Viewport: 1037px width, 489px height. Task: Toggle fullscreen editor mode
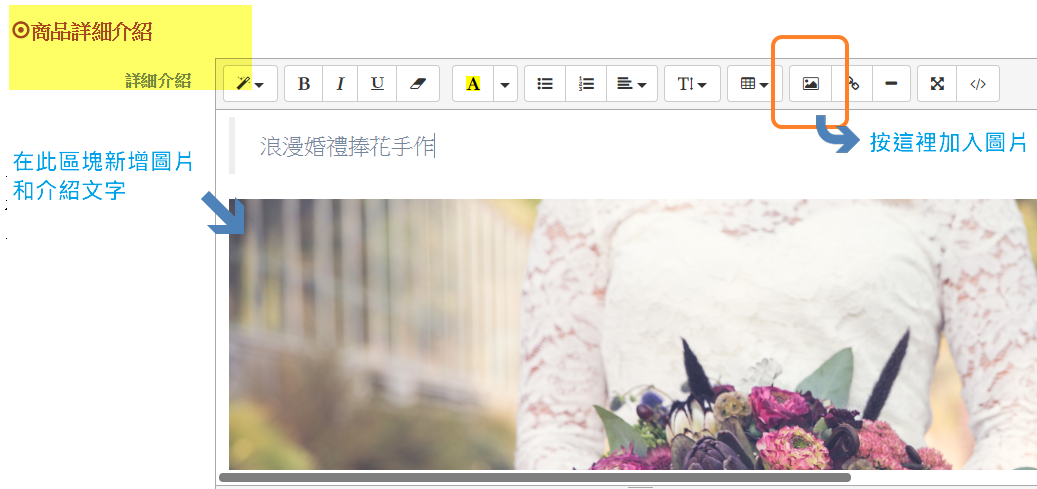[937, 83]
